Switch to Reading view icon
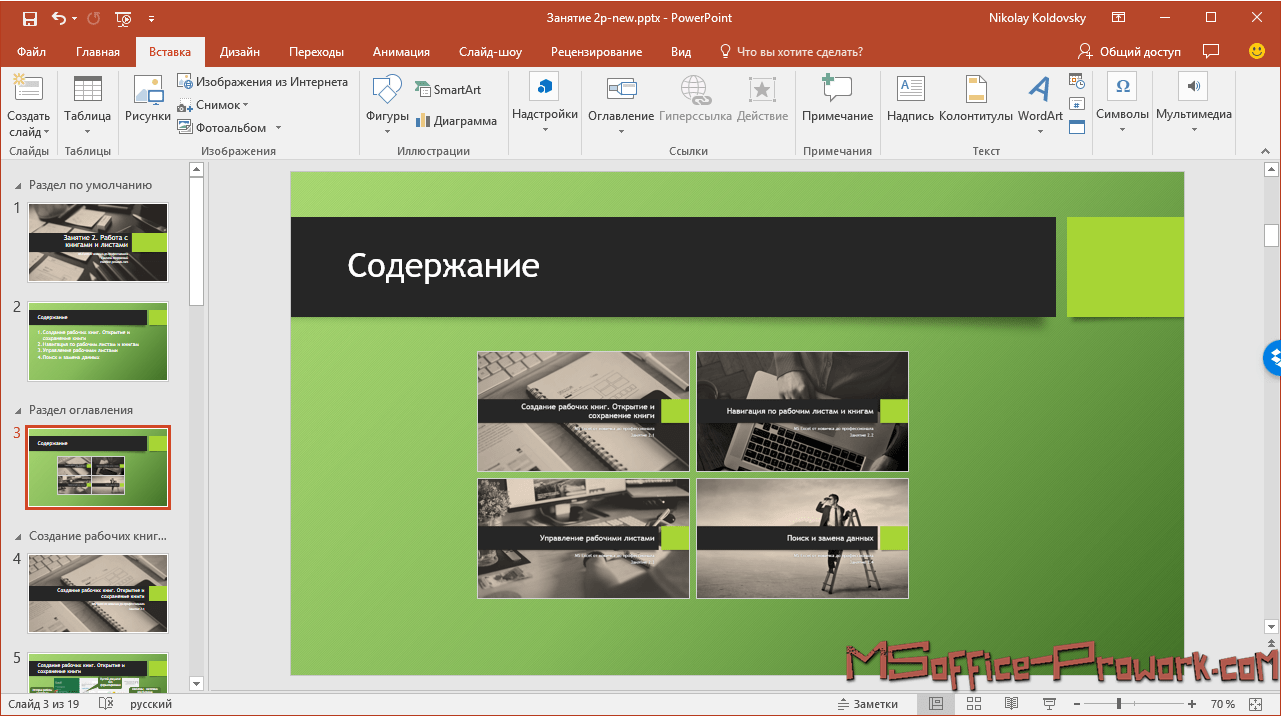This screenshot has height=716, width=1282. [1011, 704]
